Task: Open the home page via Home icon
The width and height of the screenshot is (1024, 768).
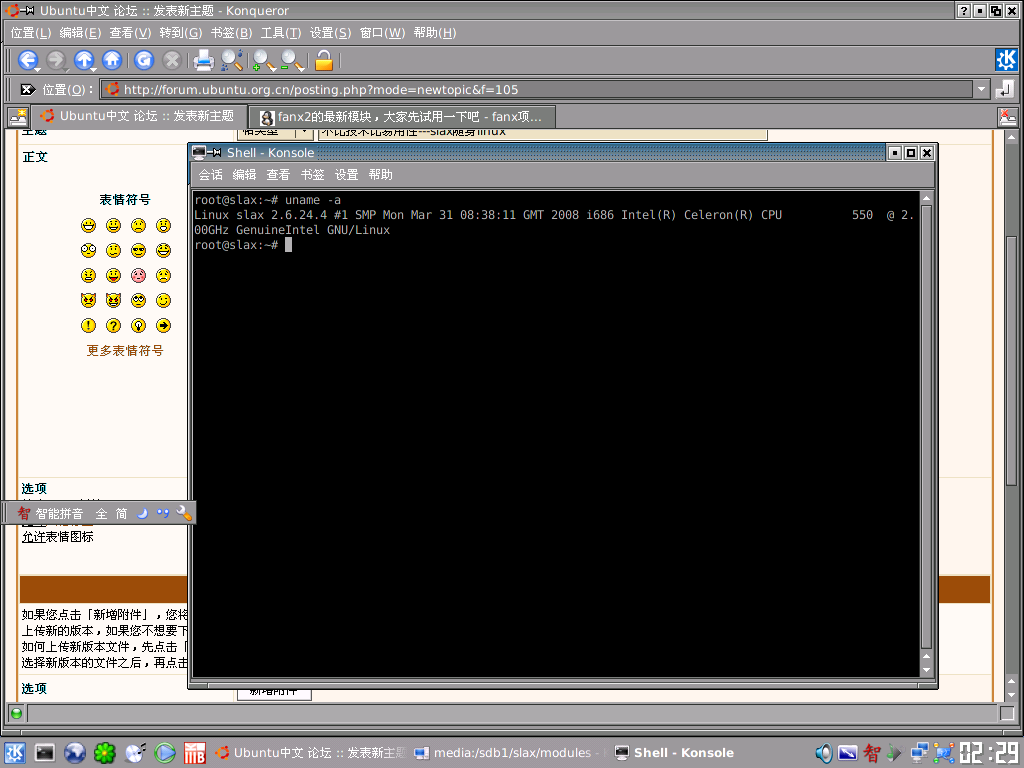Action: [112, 60]
